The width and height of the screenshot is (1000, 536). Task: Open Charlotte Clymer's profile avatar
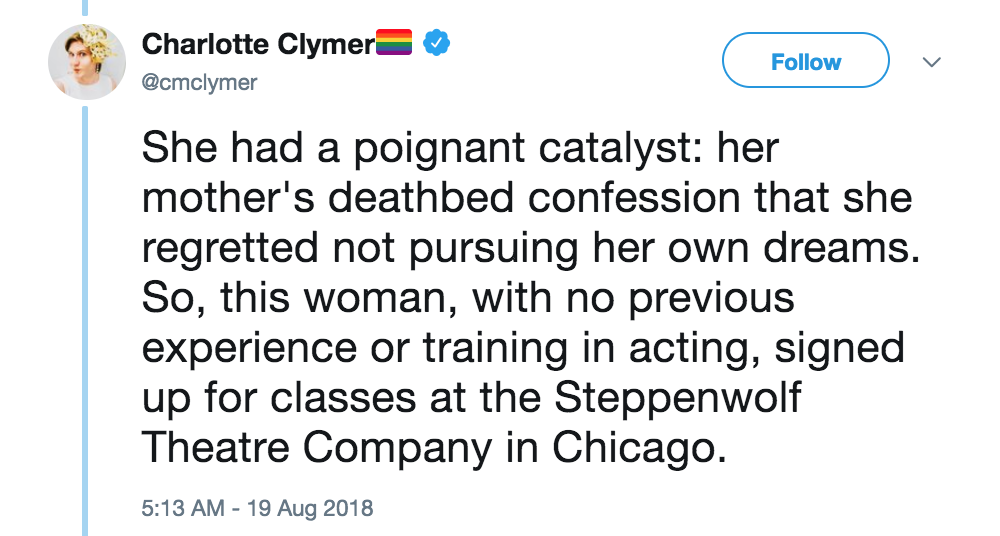(87, 62)
